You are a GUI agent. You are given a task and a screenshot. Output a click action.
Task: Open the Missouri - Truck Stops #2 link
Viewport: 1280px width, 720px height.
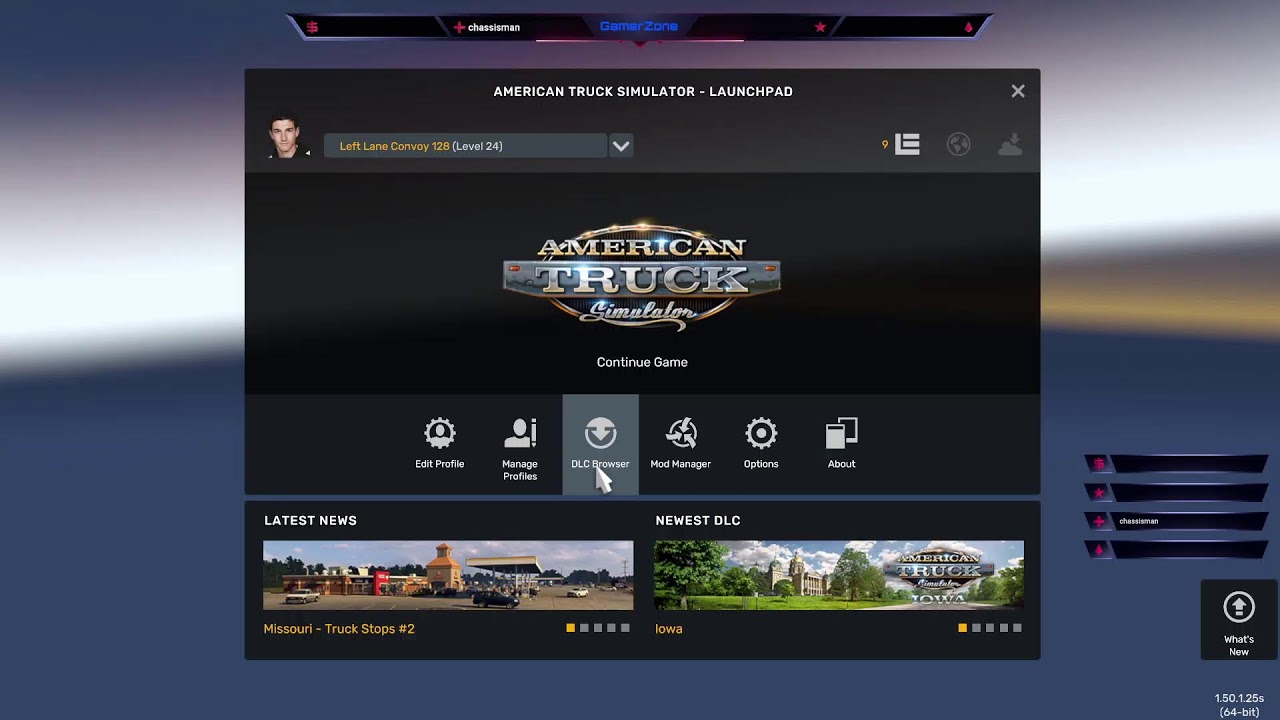(339, 629)
